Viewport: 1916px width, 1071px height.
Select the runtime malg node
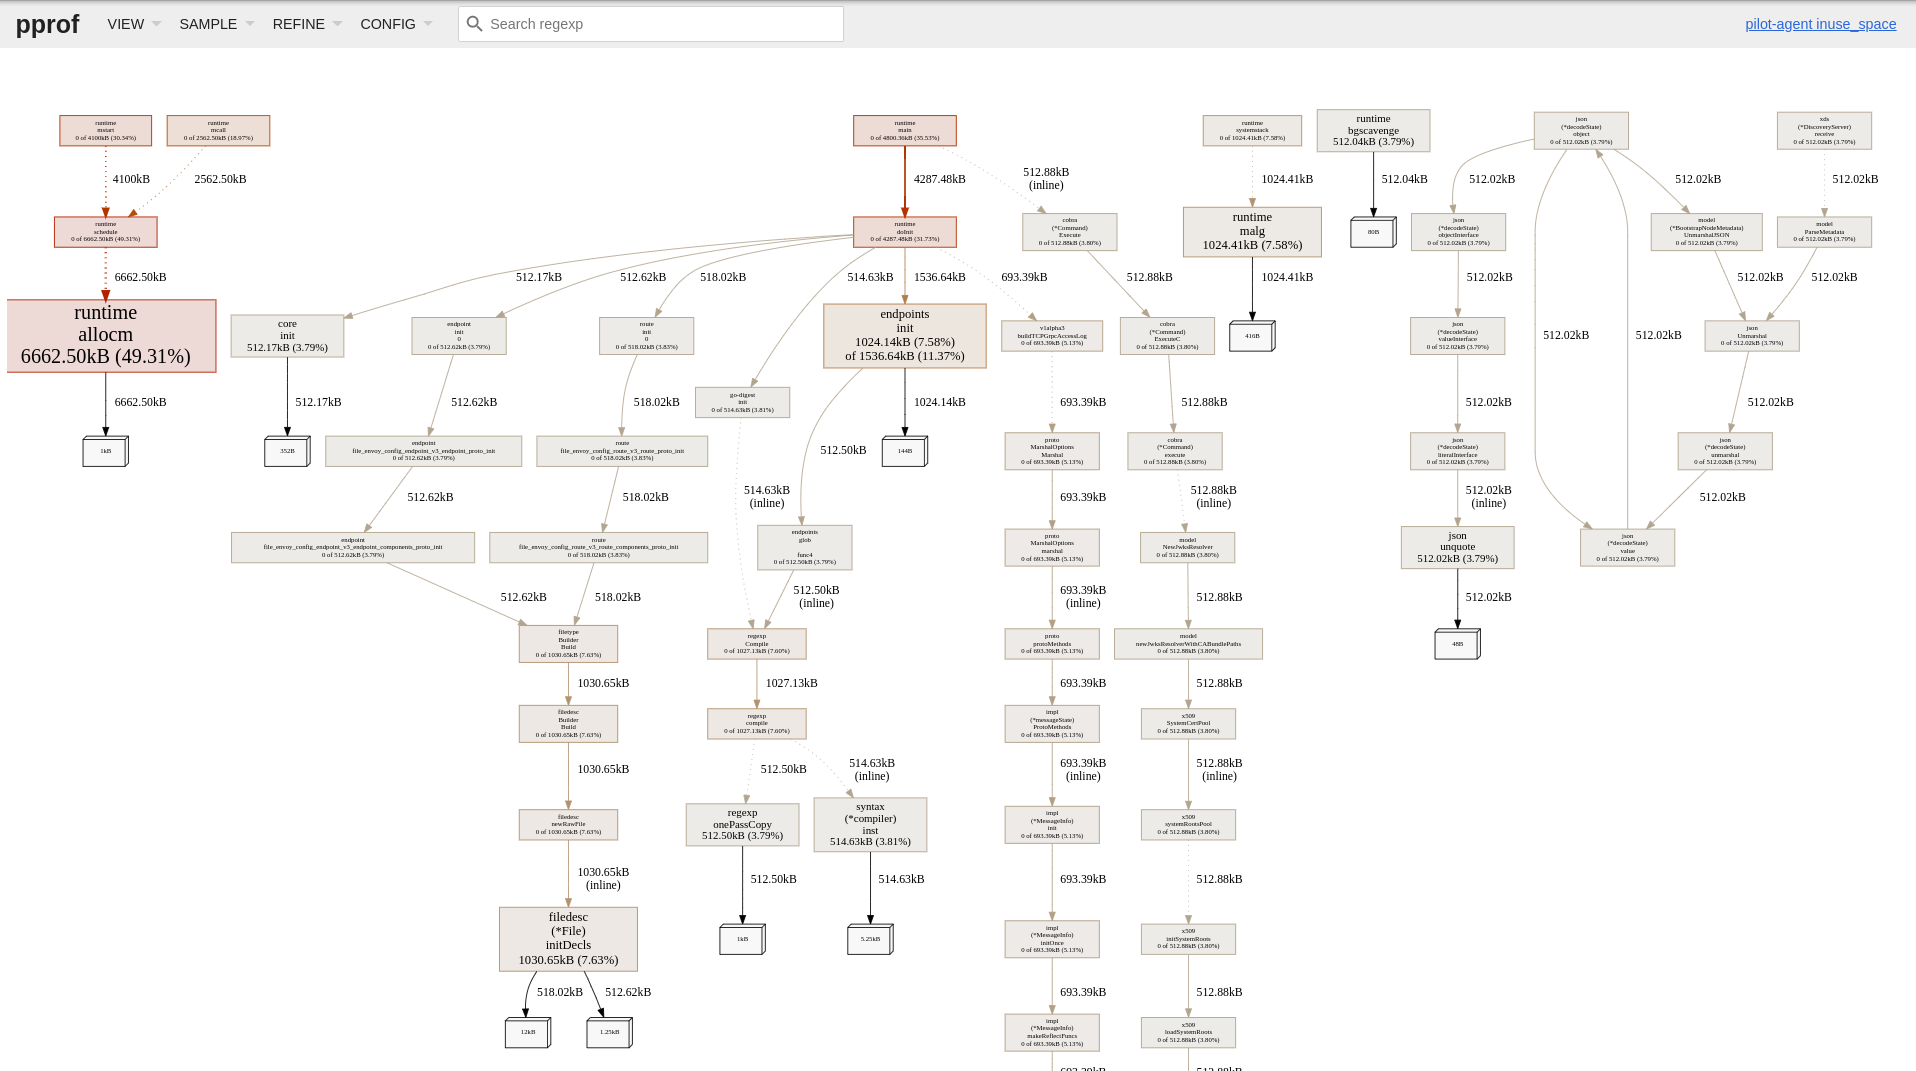pos(1252,231)
